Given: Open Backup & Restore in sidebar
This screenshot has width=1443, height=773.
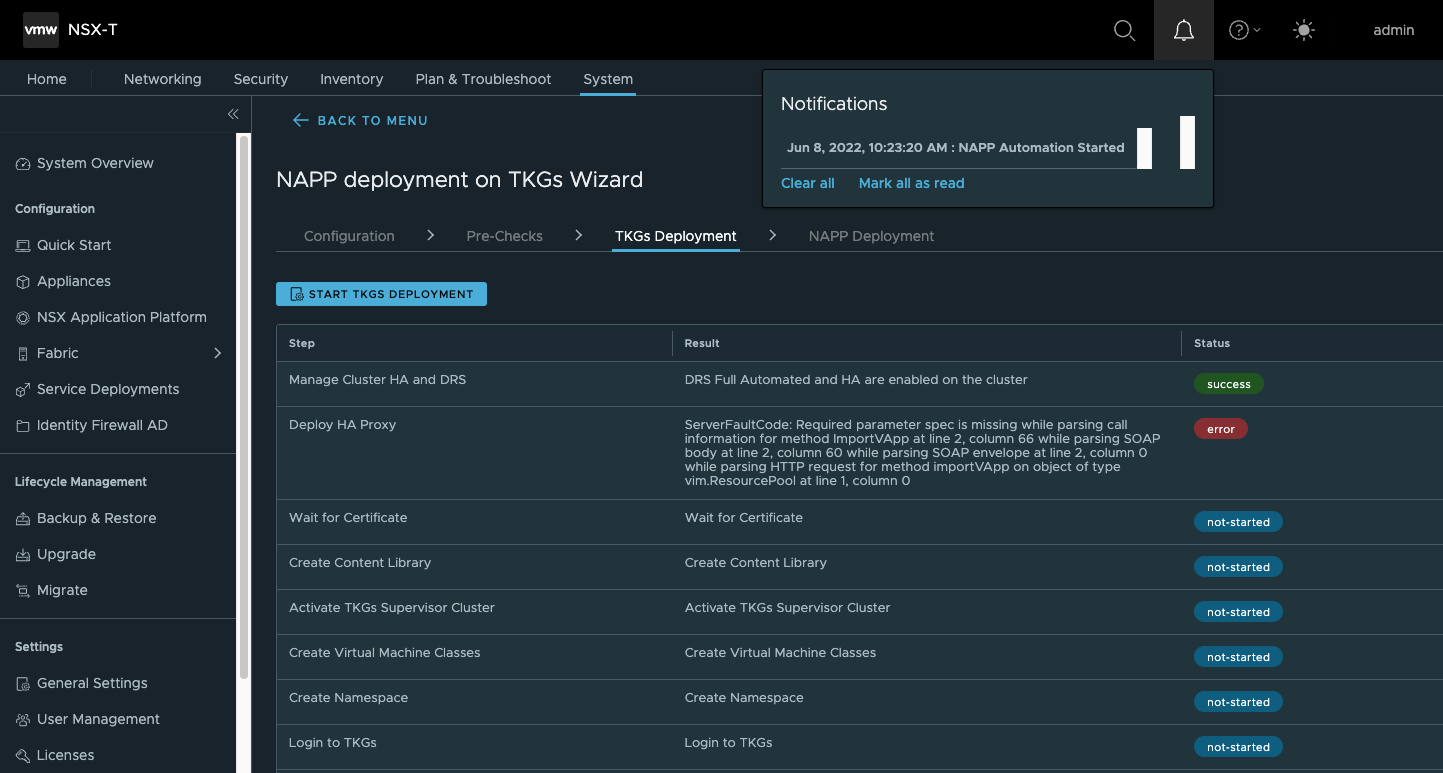Looking at the screenshot, I should pos(97,518).
